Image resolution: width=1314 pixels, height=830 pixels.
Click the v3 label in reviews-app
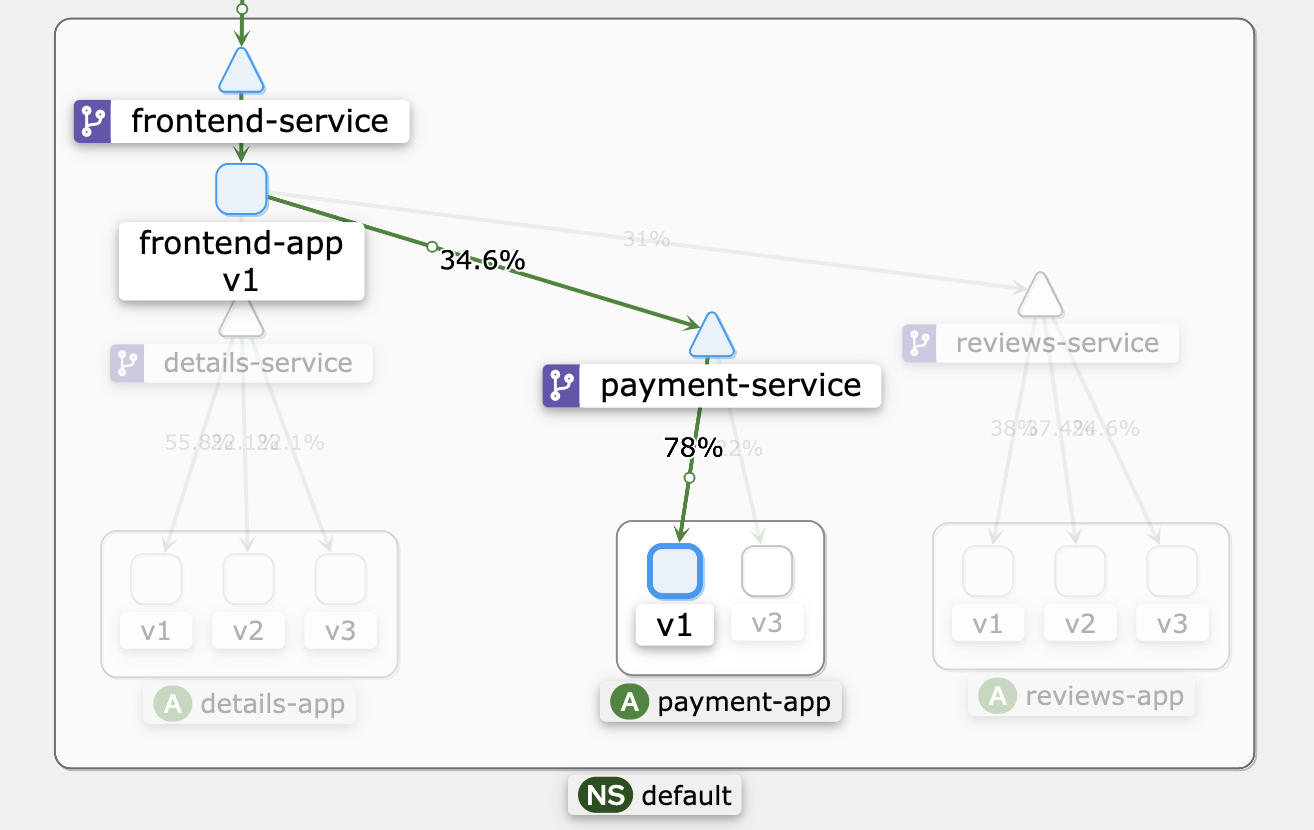tap(1172, 624)
